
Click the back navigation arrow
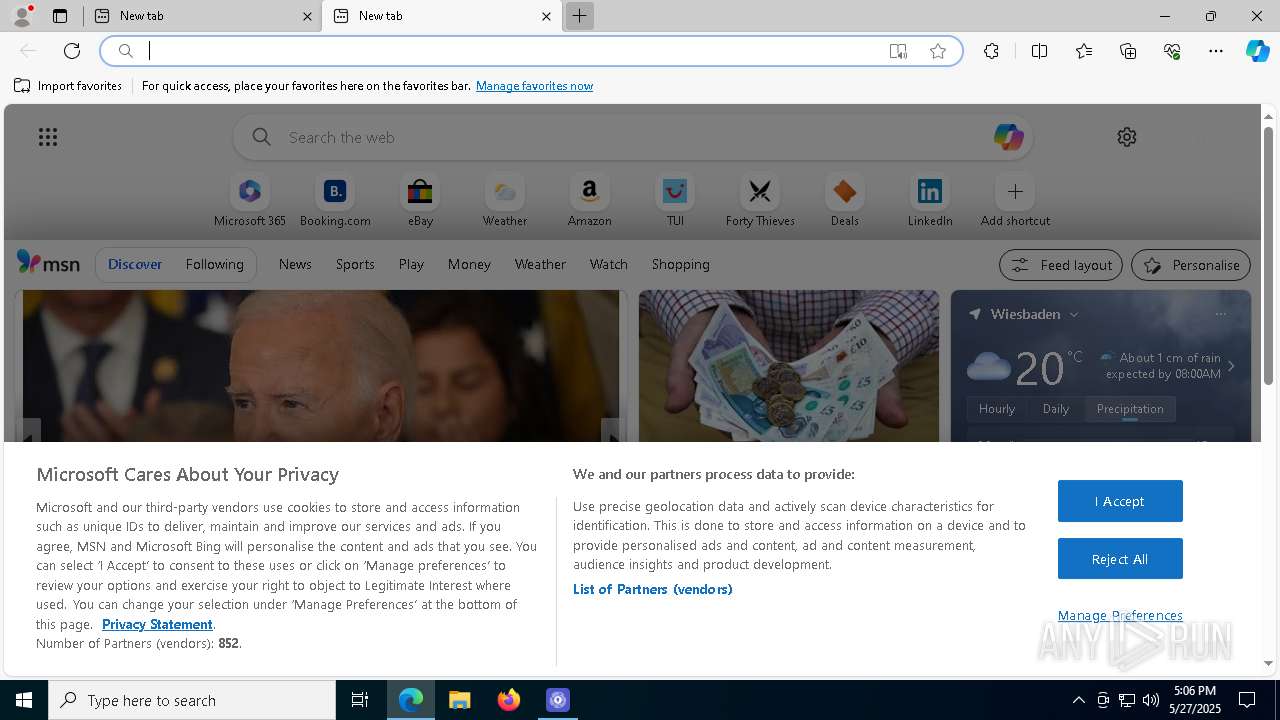tap(28, 51)
